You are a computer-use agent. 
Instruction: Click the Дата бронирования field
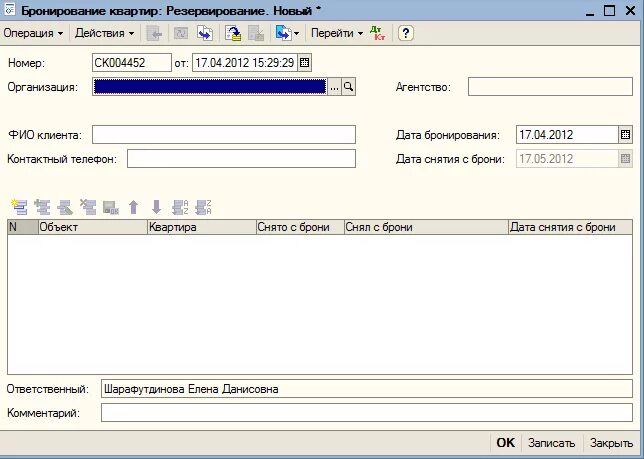click(567, 135)
